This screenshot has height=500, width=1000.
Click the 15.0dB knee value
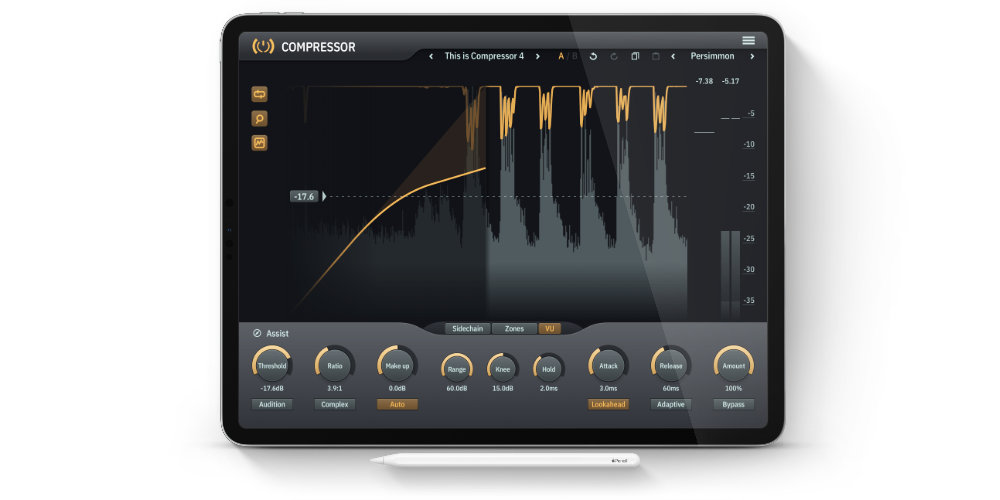click(503, 388)
